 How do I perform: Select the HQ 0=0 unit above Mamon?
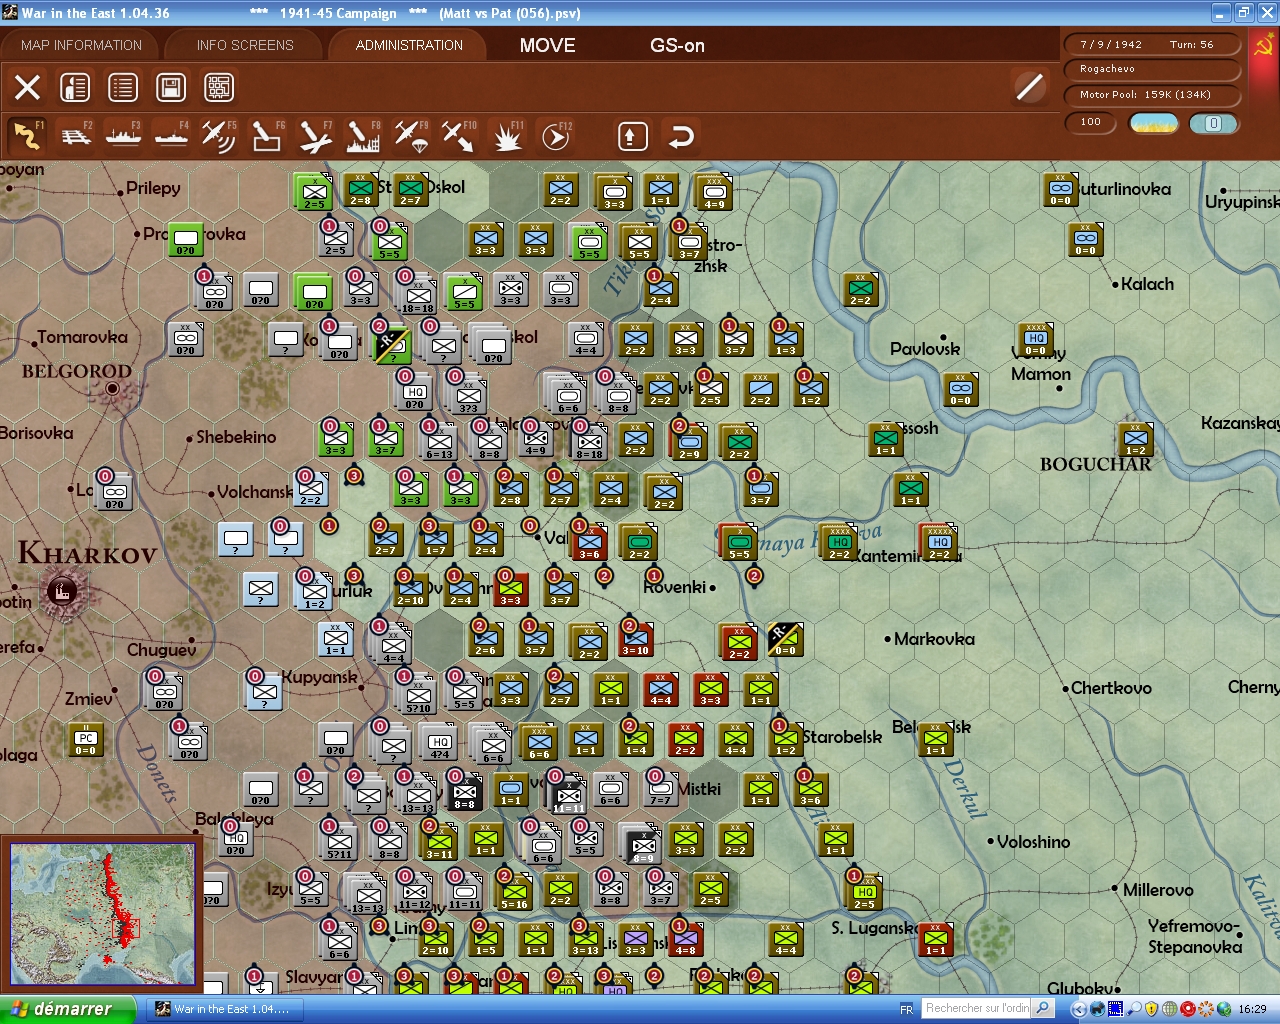[1036, 340]
